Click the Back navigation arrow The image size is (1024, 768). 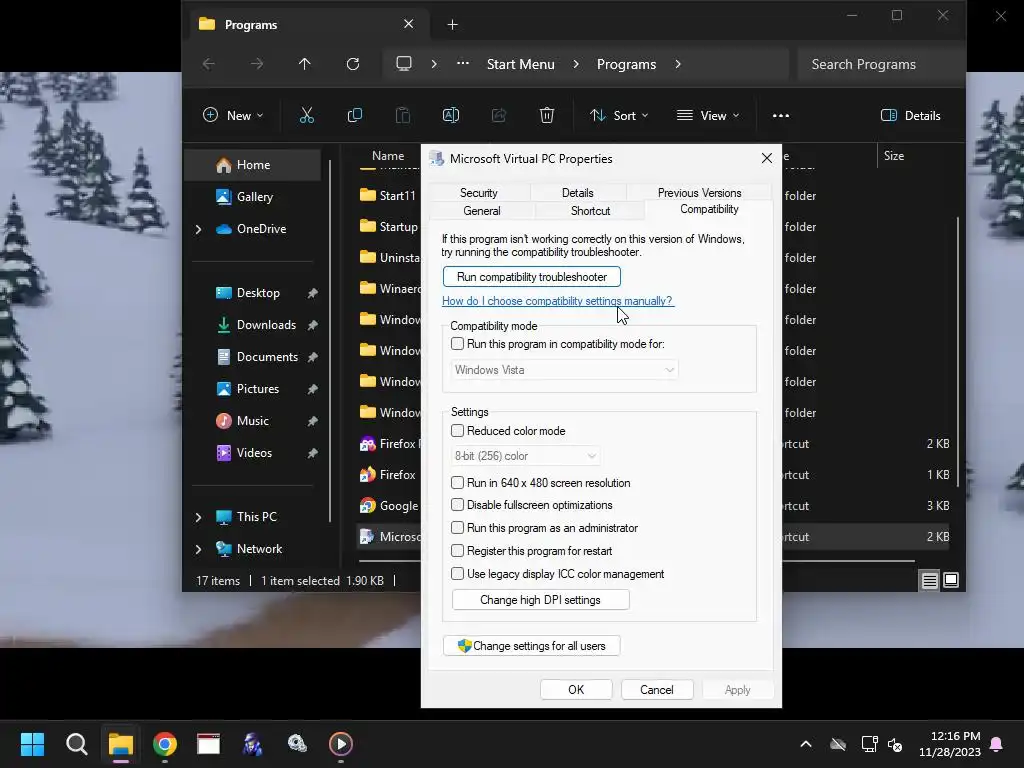tap(209, 64)
